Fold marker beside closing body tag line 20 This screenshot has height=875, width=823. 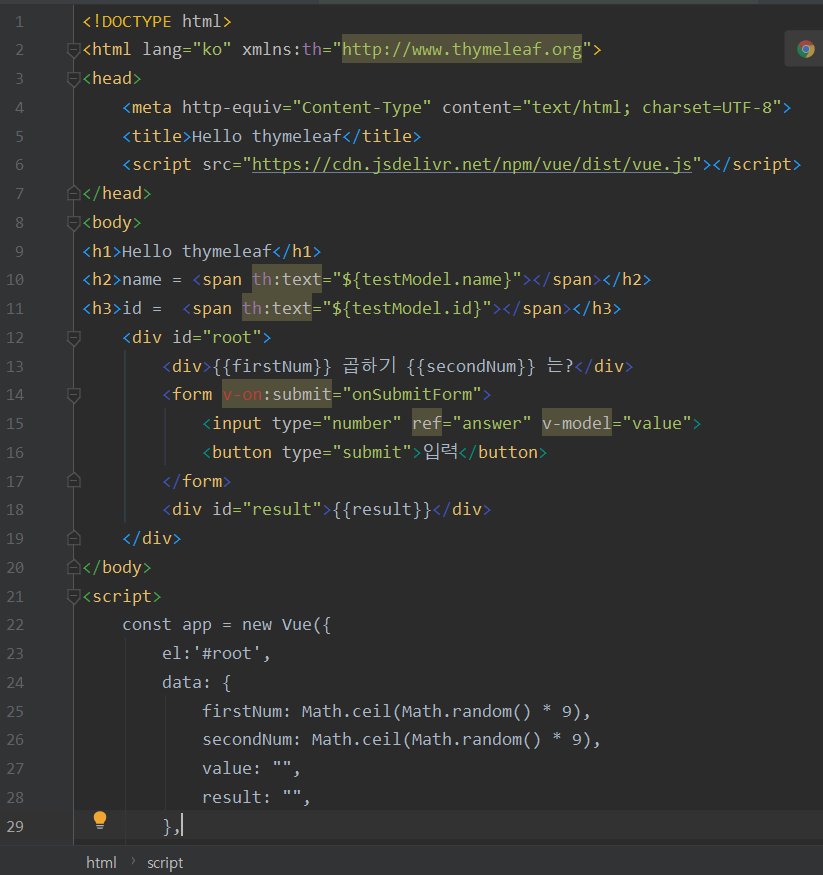[x=73, y=567]
